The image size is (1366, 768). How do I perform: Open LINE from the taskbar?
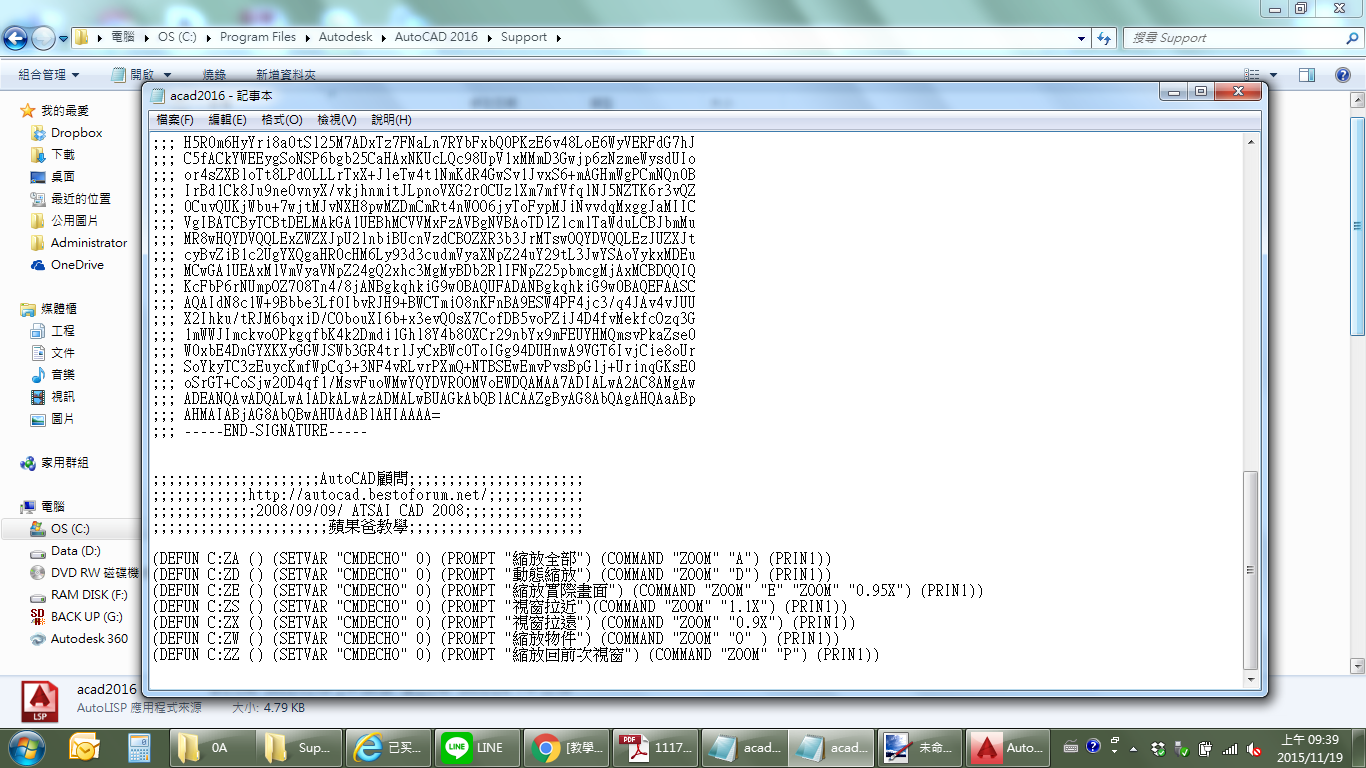click(478, 747)
